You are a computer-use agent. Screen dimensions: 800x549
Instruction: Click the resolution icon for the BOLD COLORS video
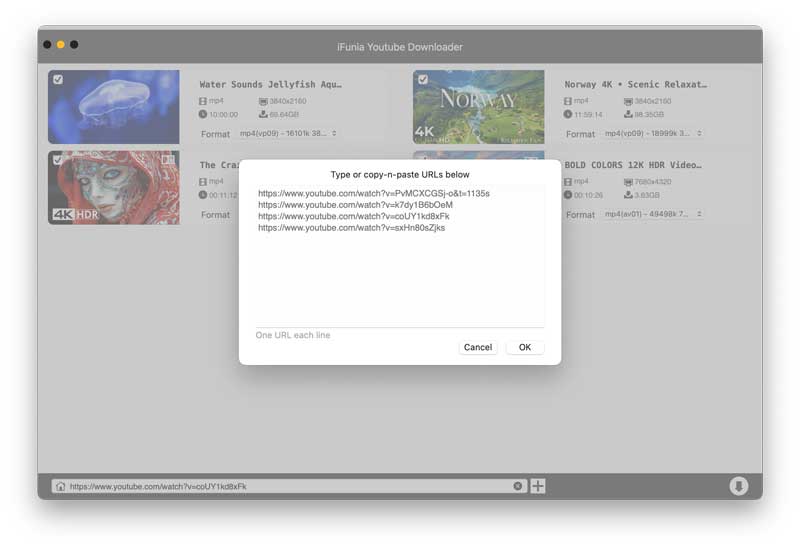click(x=628, y=182)
